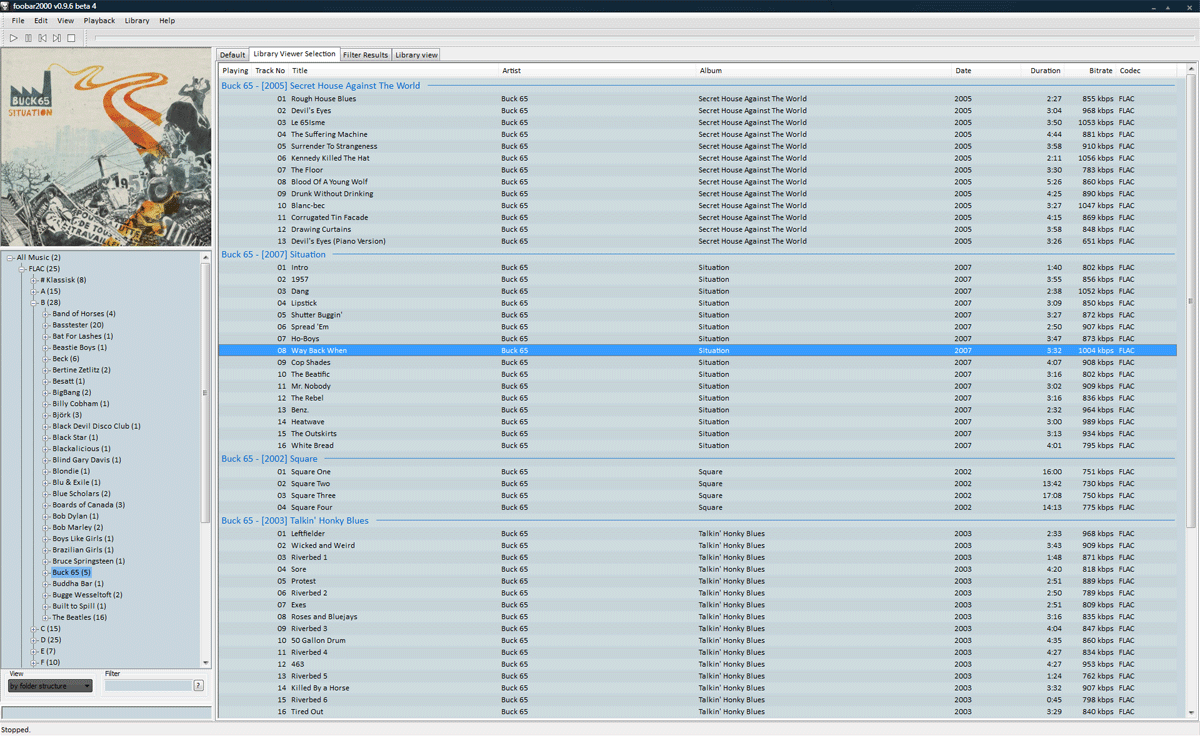Select the track 'Wicked and Weird'
This screenshot has height=736, width=1200.
pos(698,546)
